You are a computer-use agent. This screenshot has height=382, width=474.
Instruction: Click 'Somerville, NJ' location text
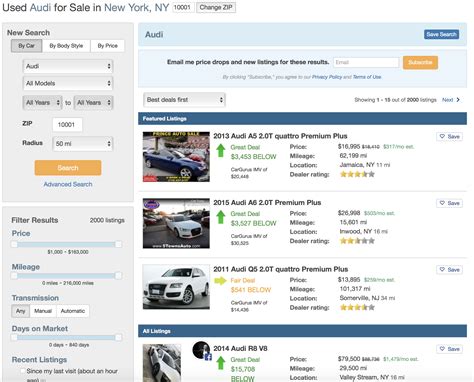click(x=359, y=298)
